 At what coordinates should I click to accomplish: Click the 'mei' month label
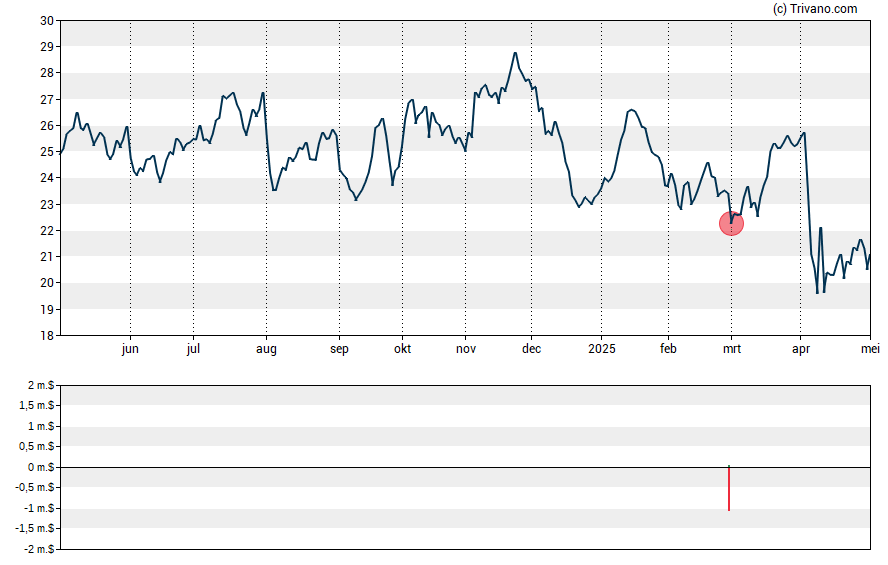click(870, 349)
